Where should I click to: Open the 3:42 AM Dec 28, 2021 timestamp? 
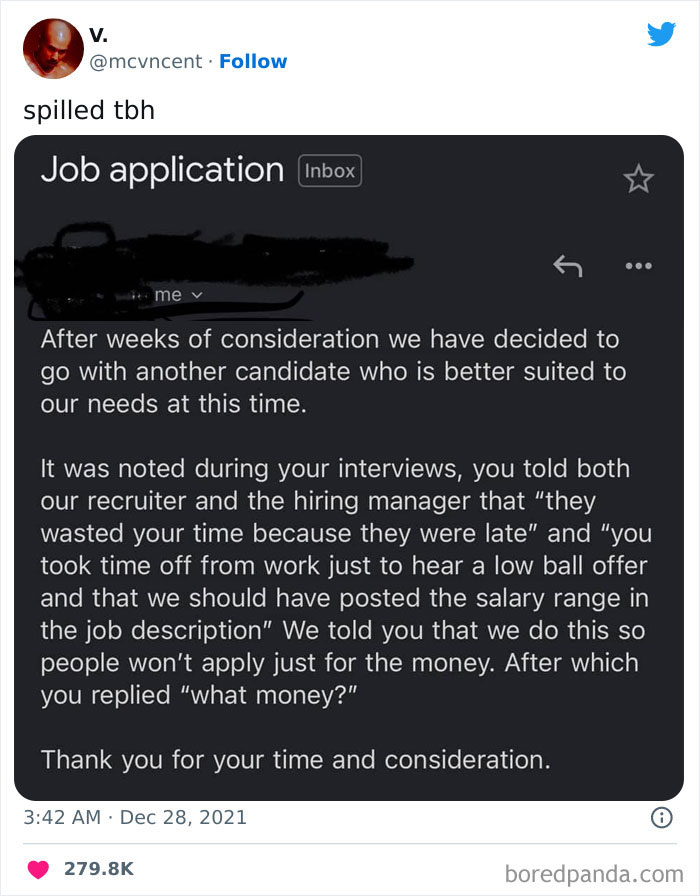[x=134, y=817]
